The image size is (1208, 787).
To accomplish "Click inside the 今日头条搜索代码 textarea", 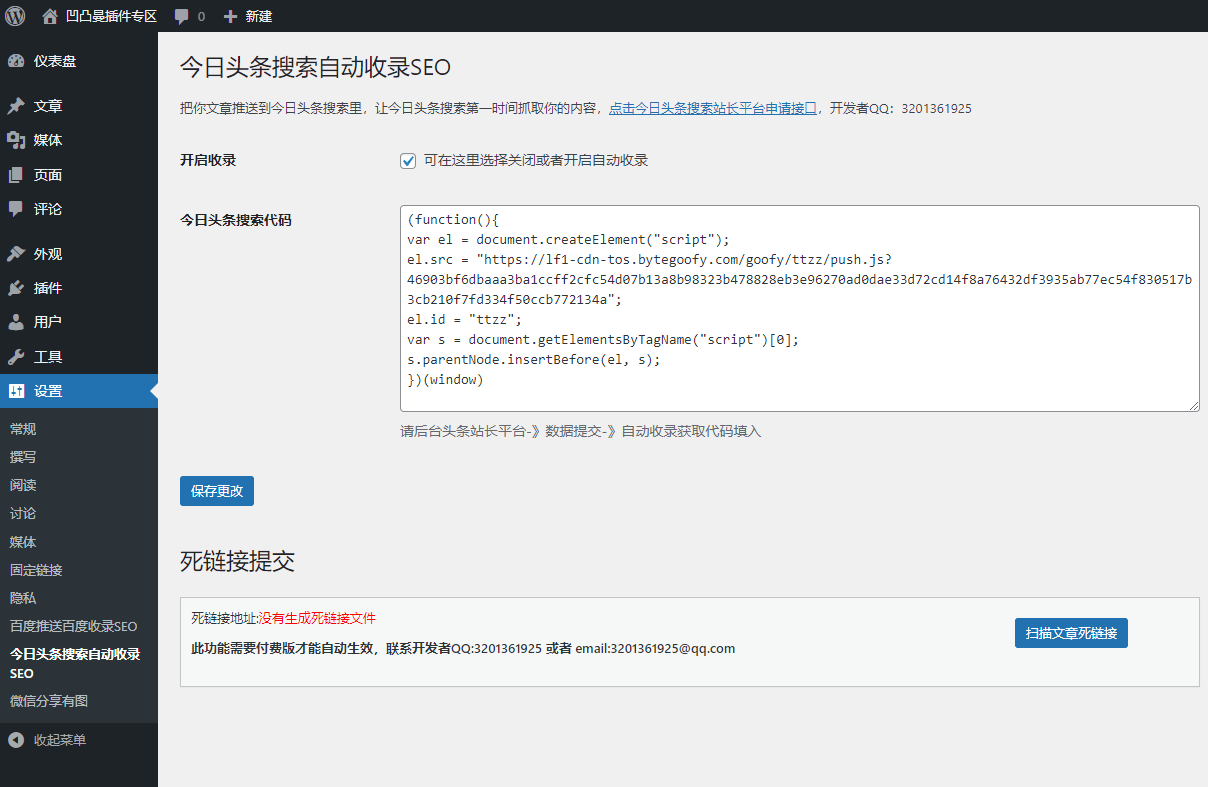I will [x=799, y=308].
